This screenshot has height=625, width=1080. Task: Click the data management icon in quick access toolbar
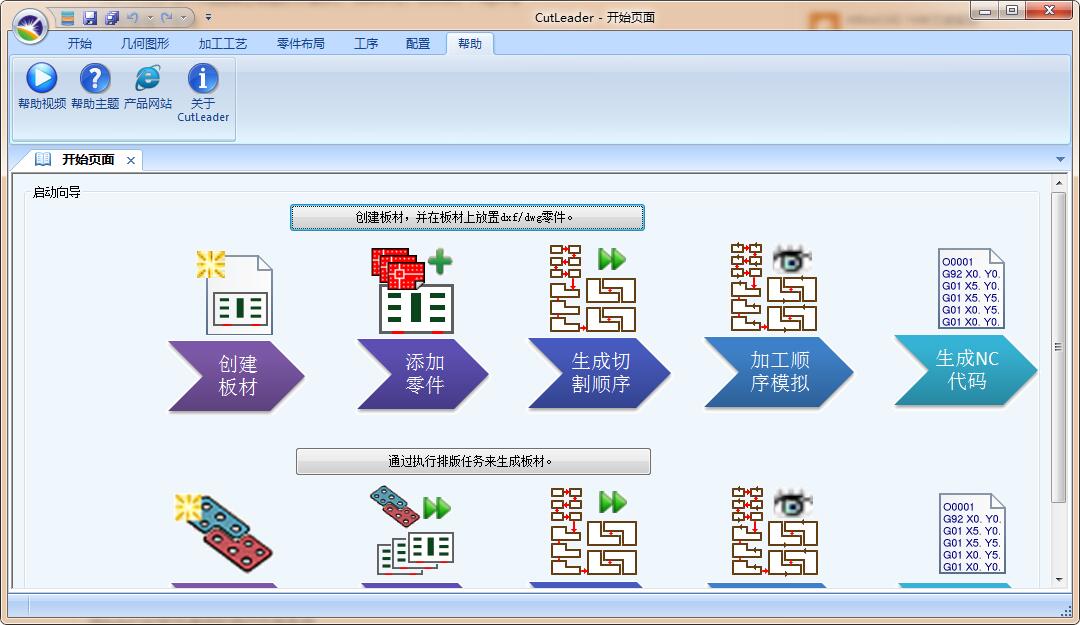pos(68,18)
